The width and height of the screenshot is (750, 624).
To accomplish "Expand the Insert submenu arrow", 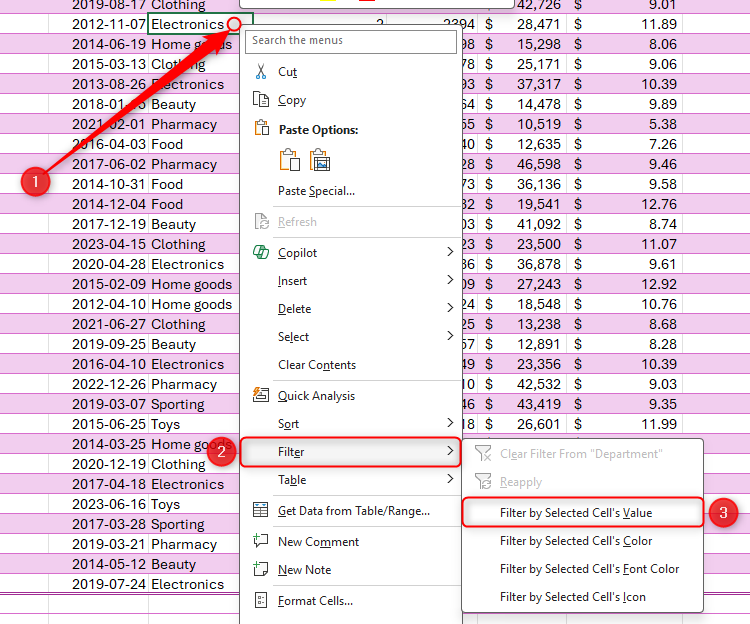I will click(449, 281).
